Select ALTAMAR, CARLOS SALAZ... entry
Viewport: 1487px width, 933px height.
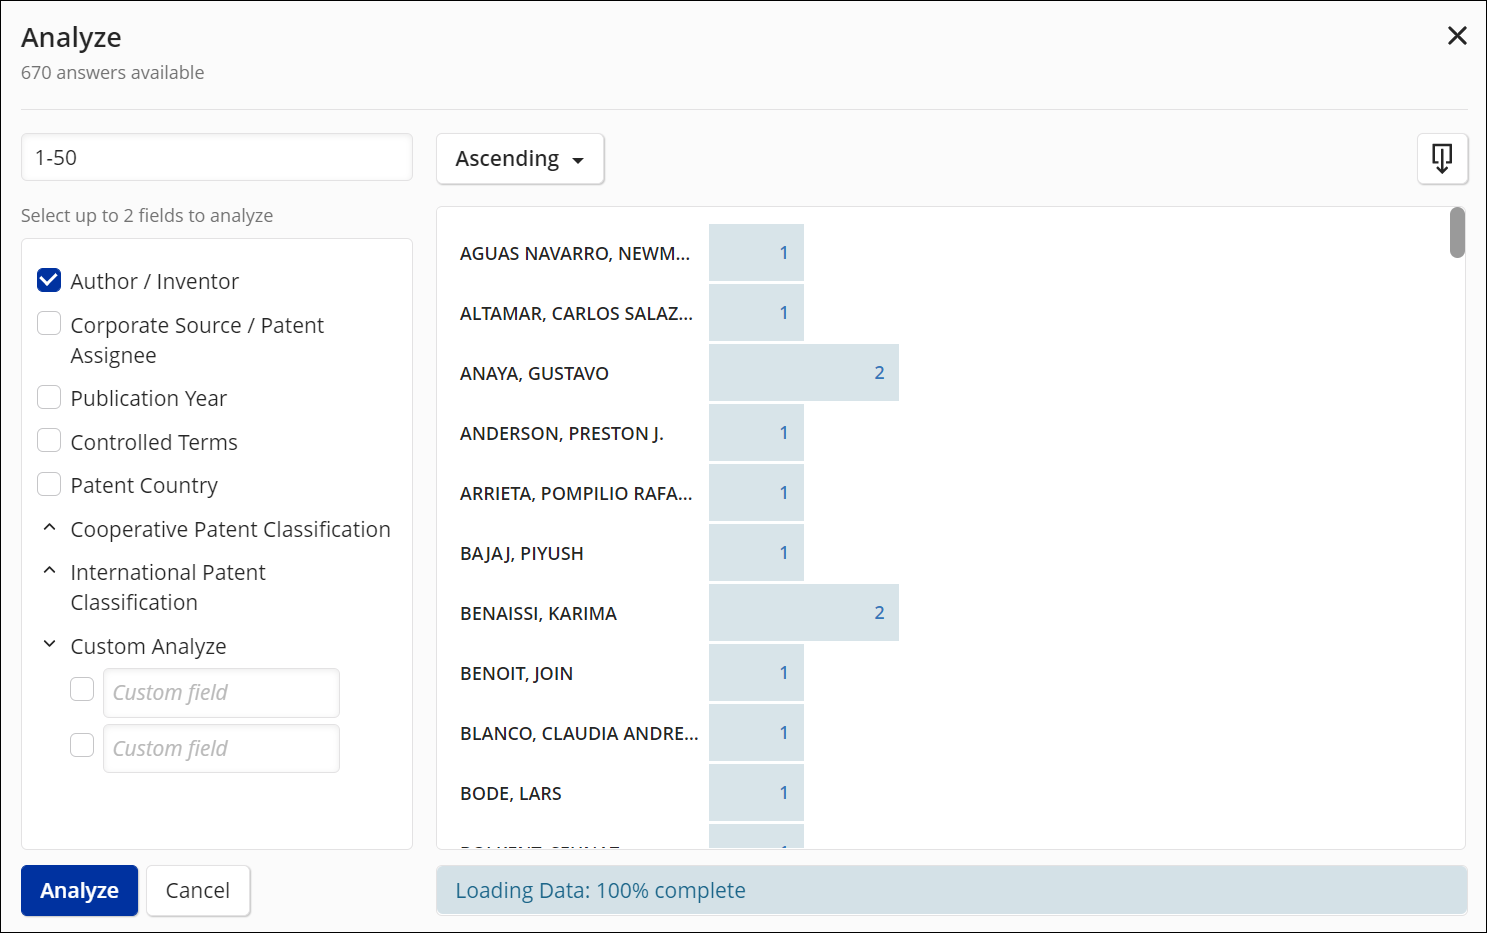576,313
